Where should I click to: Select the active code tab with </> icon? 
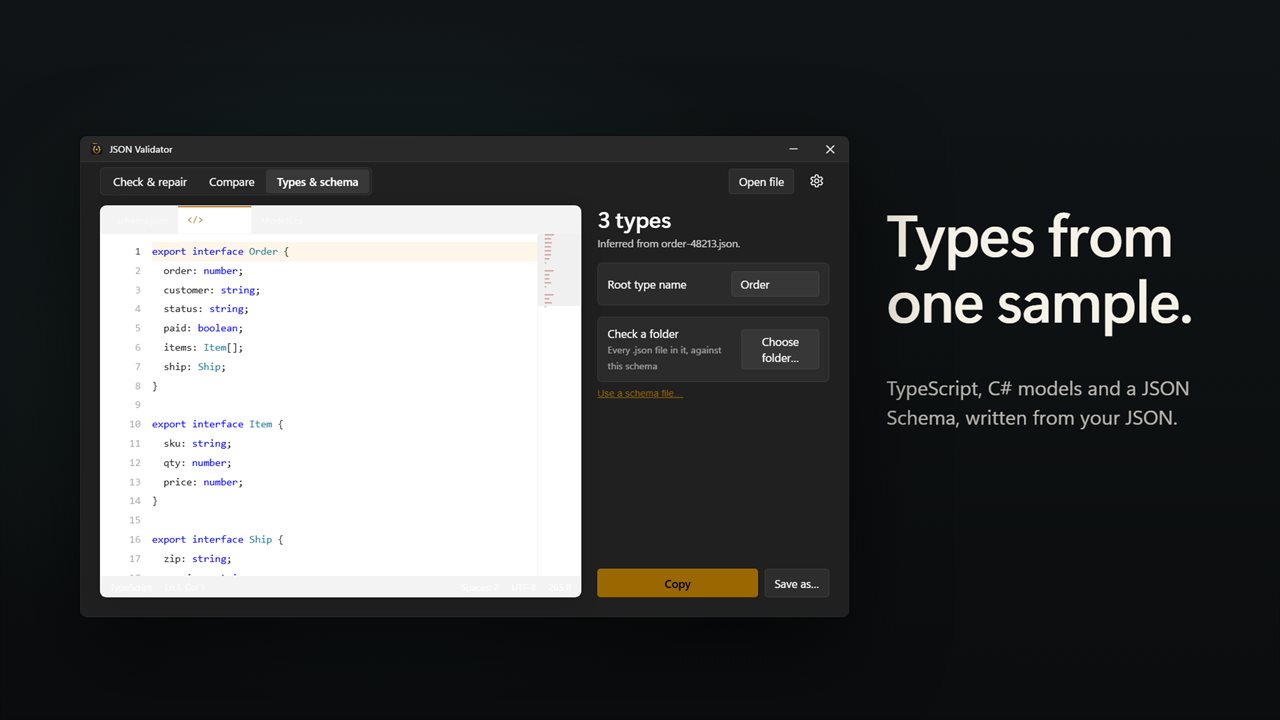pyautogui.click(x=214, y=220)
